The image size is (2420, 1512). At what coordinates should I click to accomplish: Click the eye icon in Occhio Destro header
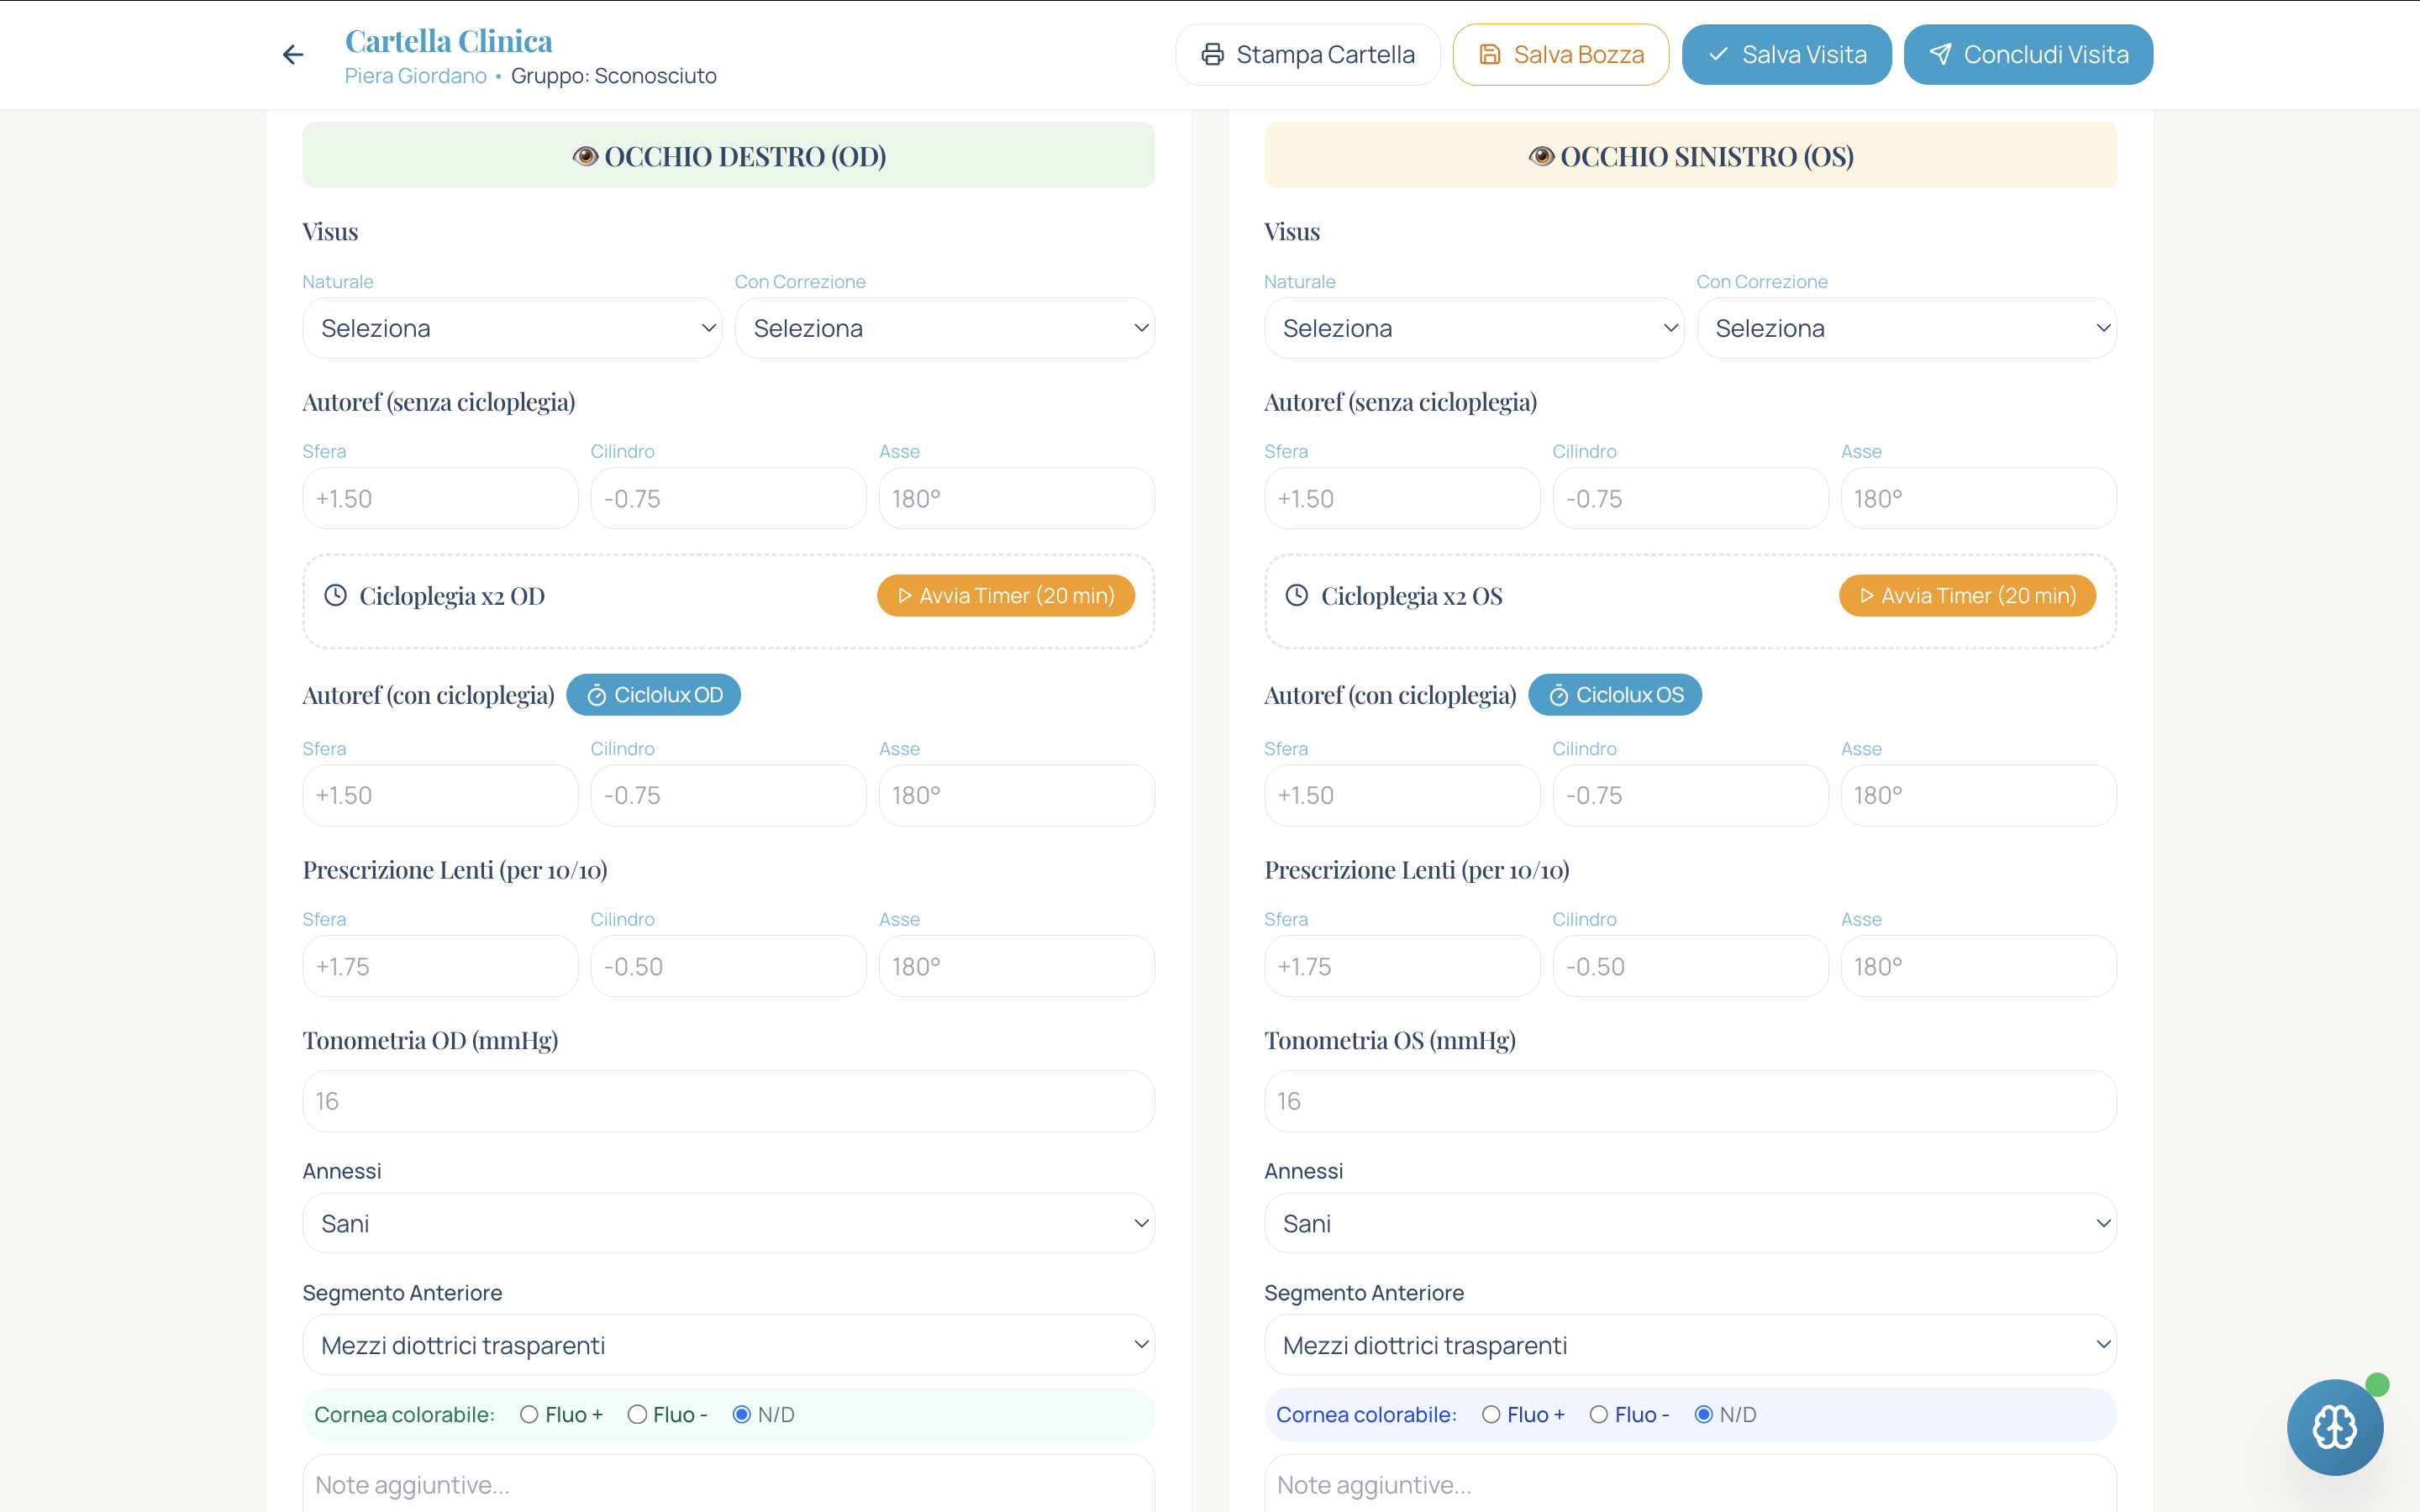coord(585,156)
